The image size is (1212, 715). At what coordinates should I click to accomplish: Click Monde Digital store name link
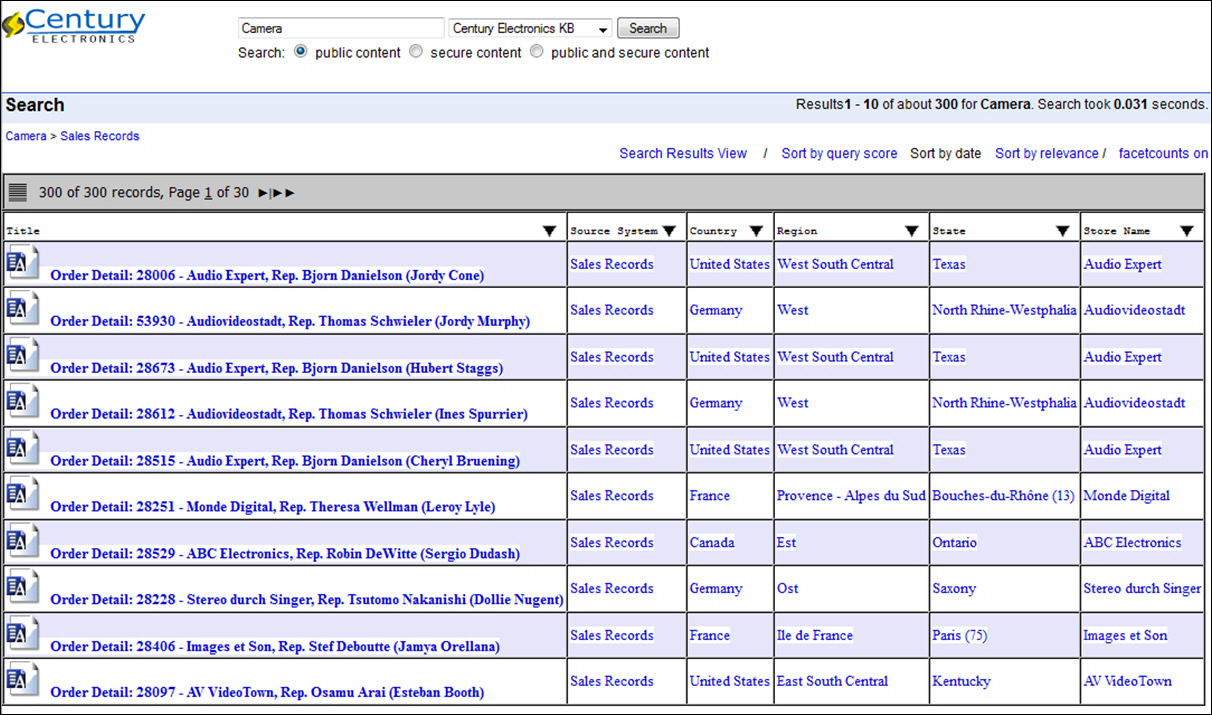point(1127,495)
